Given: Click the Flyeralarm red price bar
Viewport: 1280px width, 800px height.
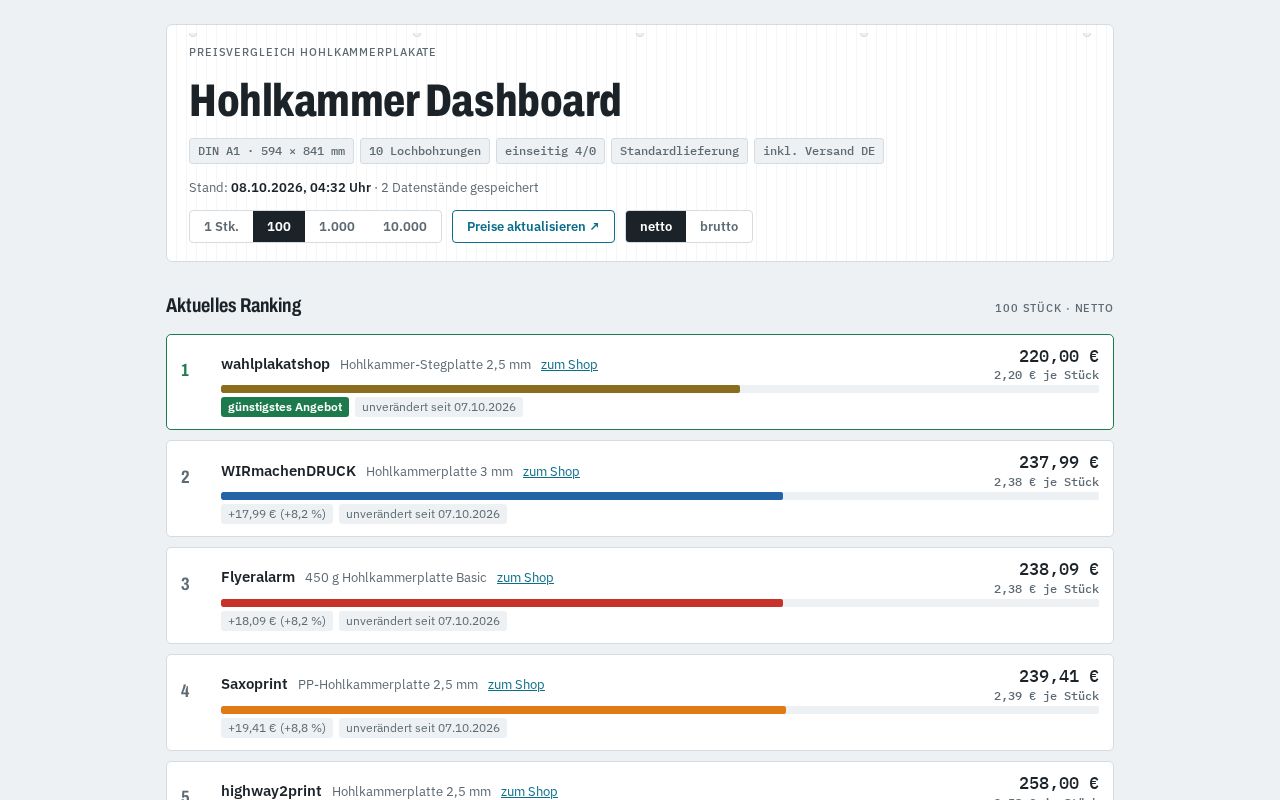Looking at the screenshot, I should 502,603.
